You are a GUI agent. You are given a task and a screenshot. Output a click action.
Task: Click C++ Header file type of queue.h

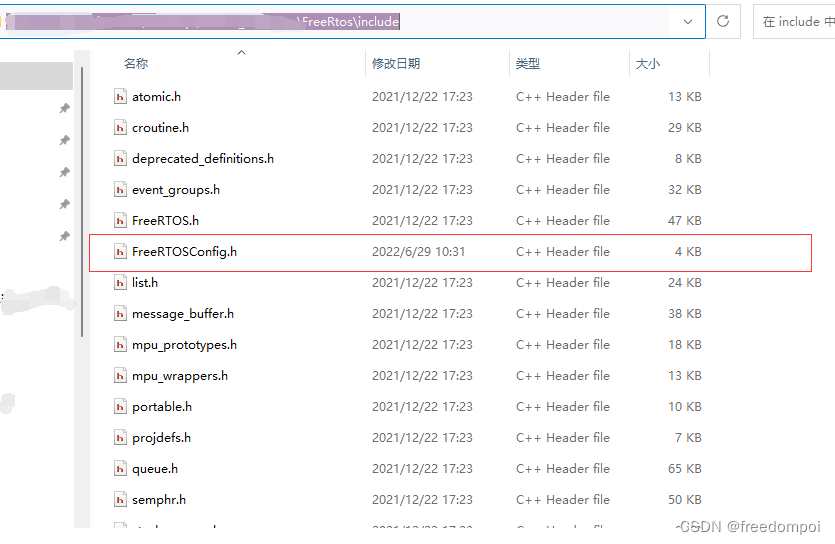(x=563, y=469)
